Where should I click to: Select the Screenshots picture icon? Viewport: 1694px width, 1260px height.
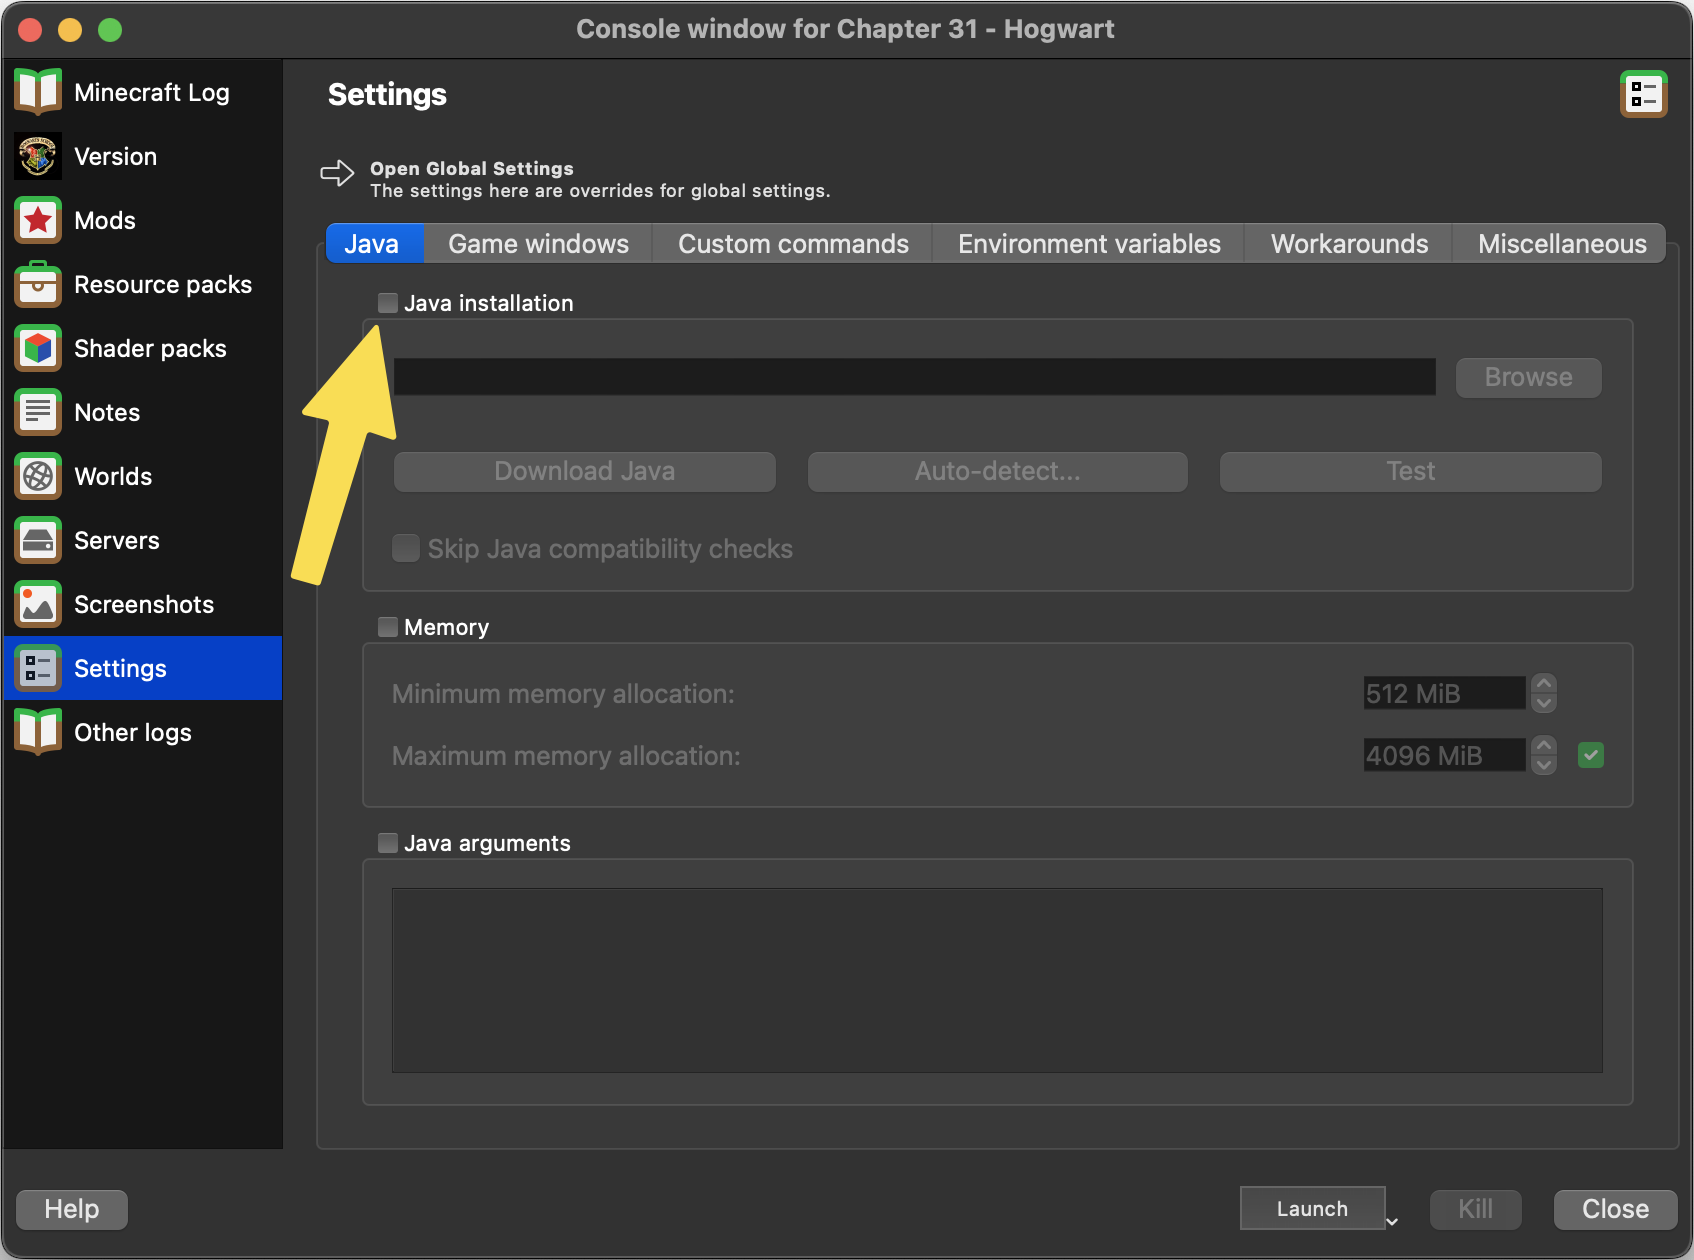[x=38, y=604]
